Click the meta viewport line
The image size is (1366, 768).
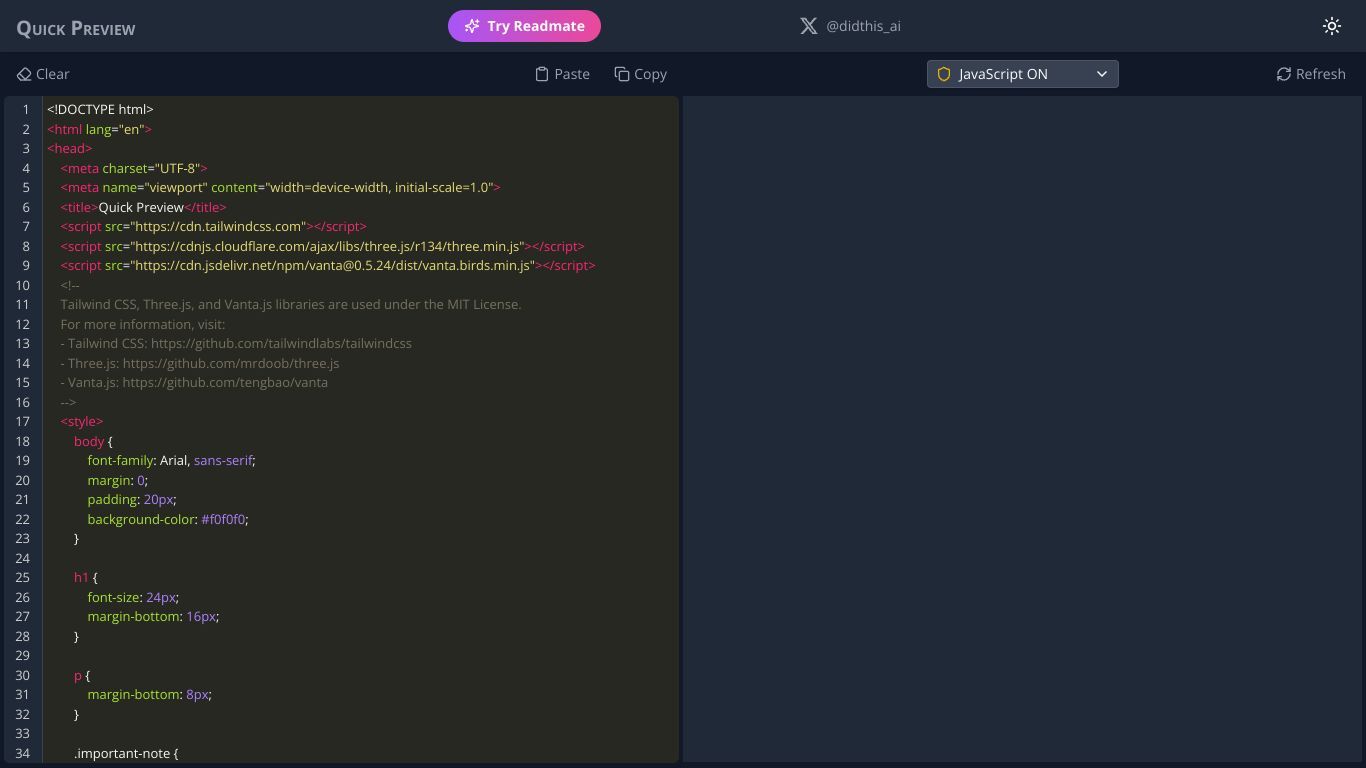click(x=280, y=187)
